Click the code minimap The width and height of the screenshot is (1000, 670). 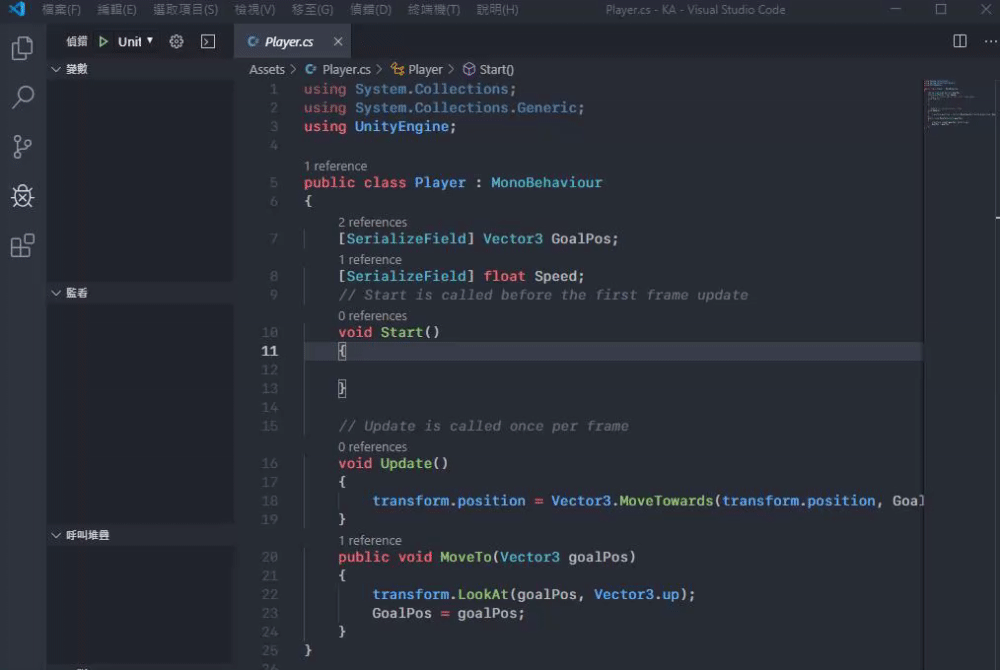pos(958,105)
